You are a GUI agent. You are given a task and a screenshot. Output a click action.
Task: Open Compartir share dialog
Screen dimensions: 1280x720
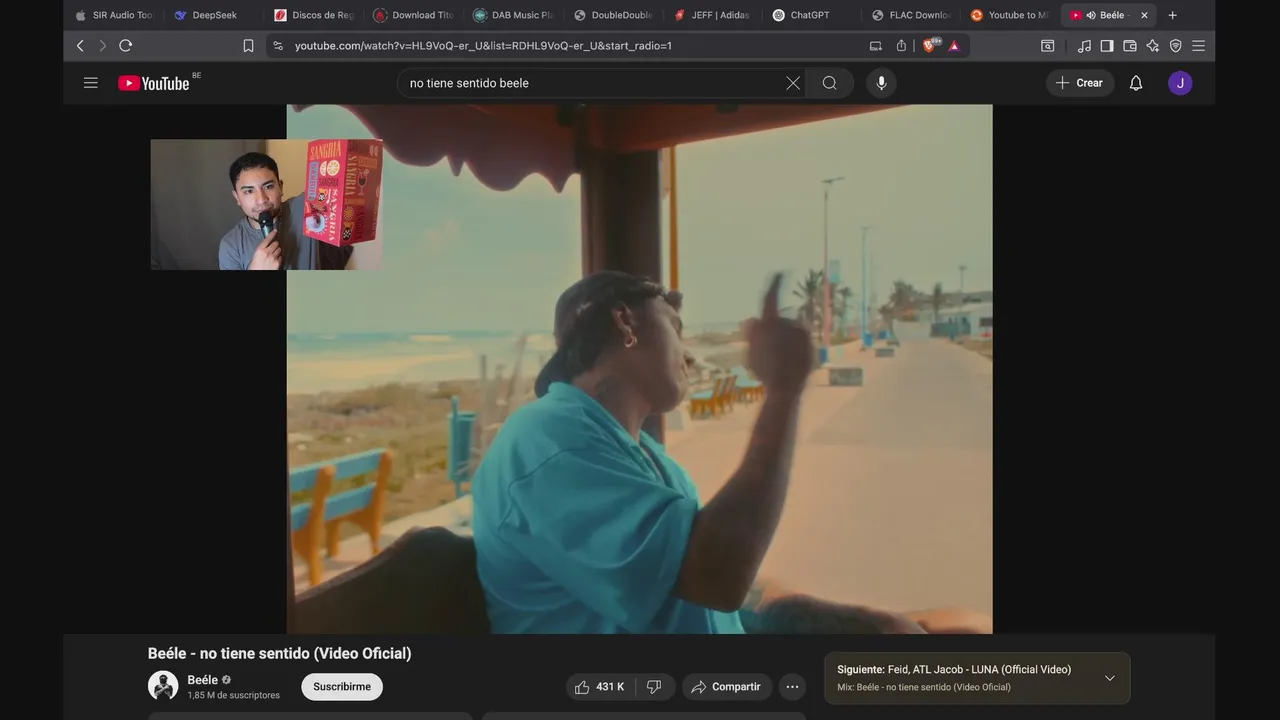(x=727, y=687)
